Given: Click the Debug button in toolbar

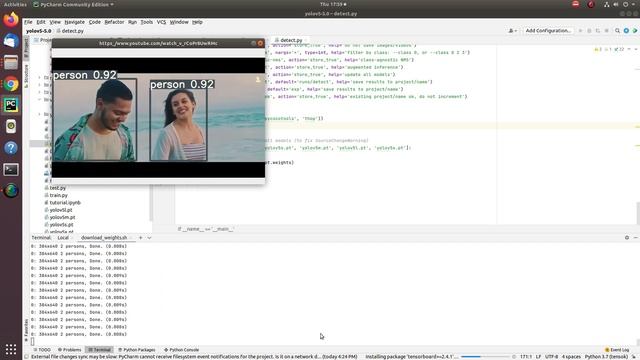Looking at the screenshot, I should [x=589, y=31].
